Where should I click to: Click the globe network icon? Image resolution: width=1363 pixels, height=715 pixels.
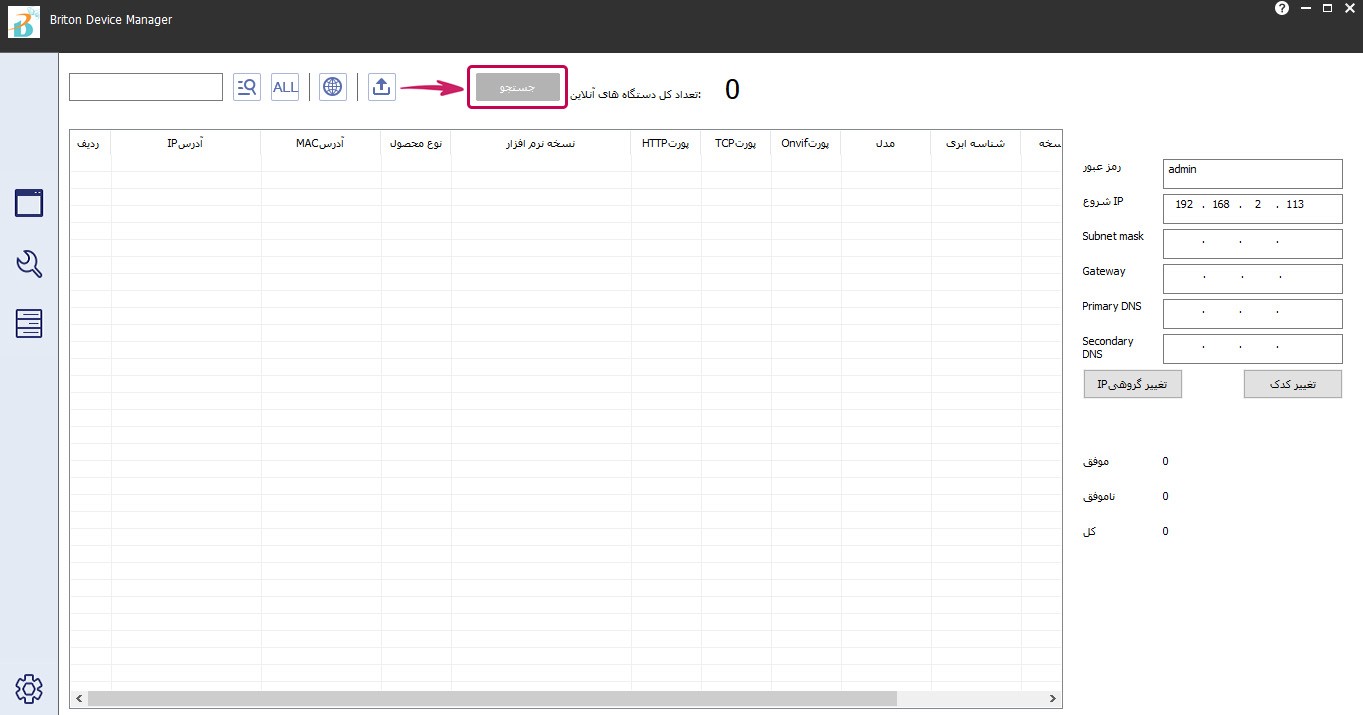(333, 87)
